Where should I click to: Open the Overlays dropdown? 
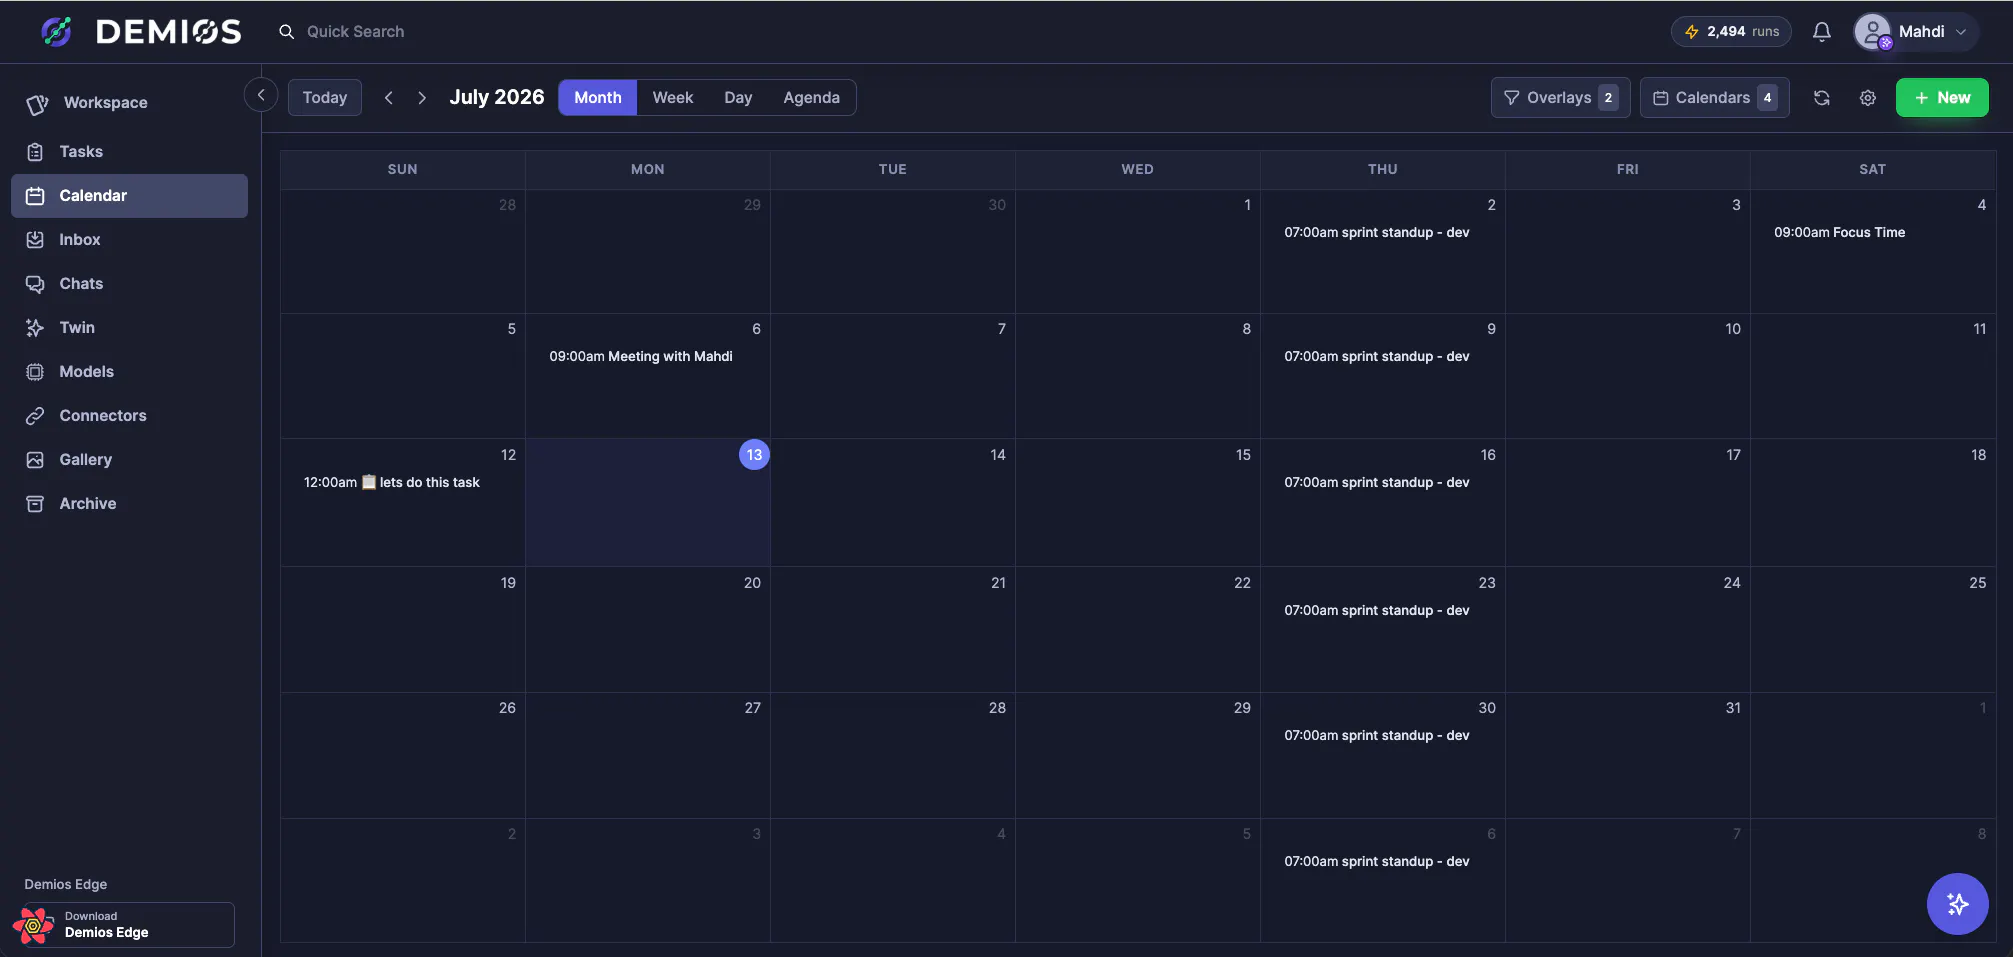tap(1560, 98)
